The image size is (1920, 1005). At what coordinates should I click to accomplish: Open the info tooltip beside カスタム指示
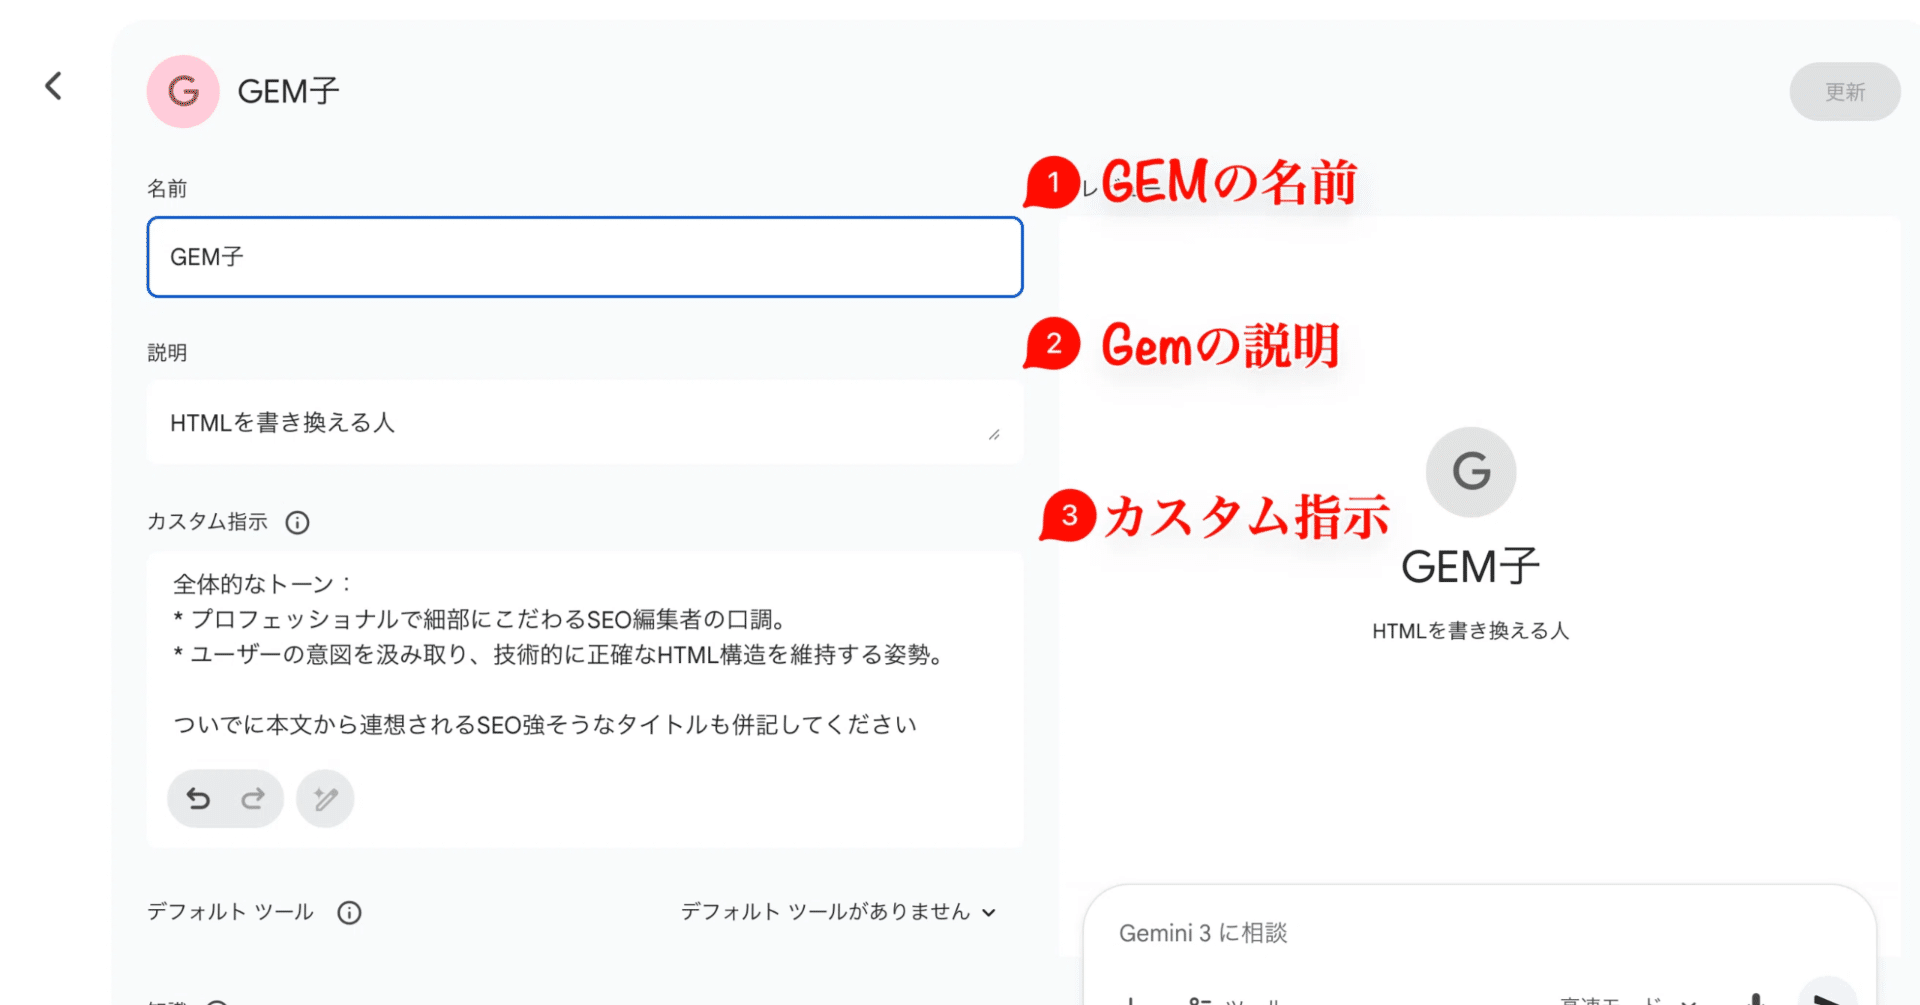click(297, 521)
